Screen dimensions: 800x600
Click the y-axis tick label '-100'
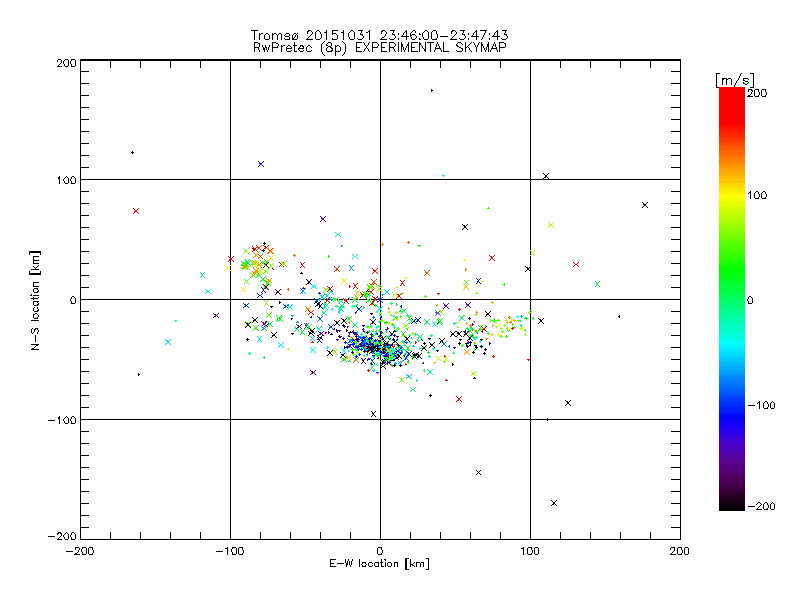[x=62, y=420]
